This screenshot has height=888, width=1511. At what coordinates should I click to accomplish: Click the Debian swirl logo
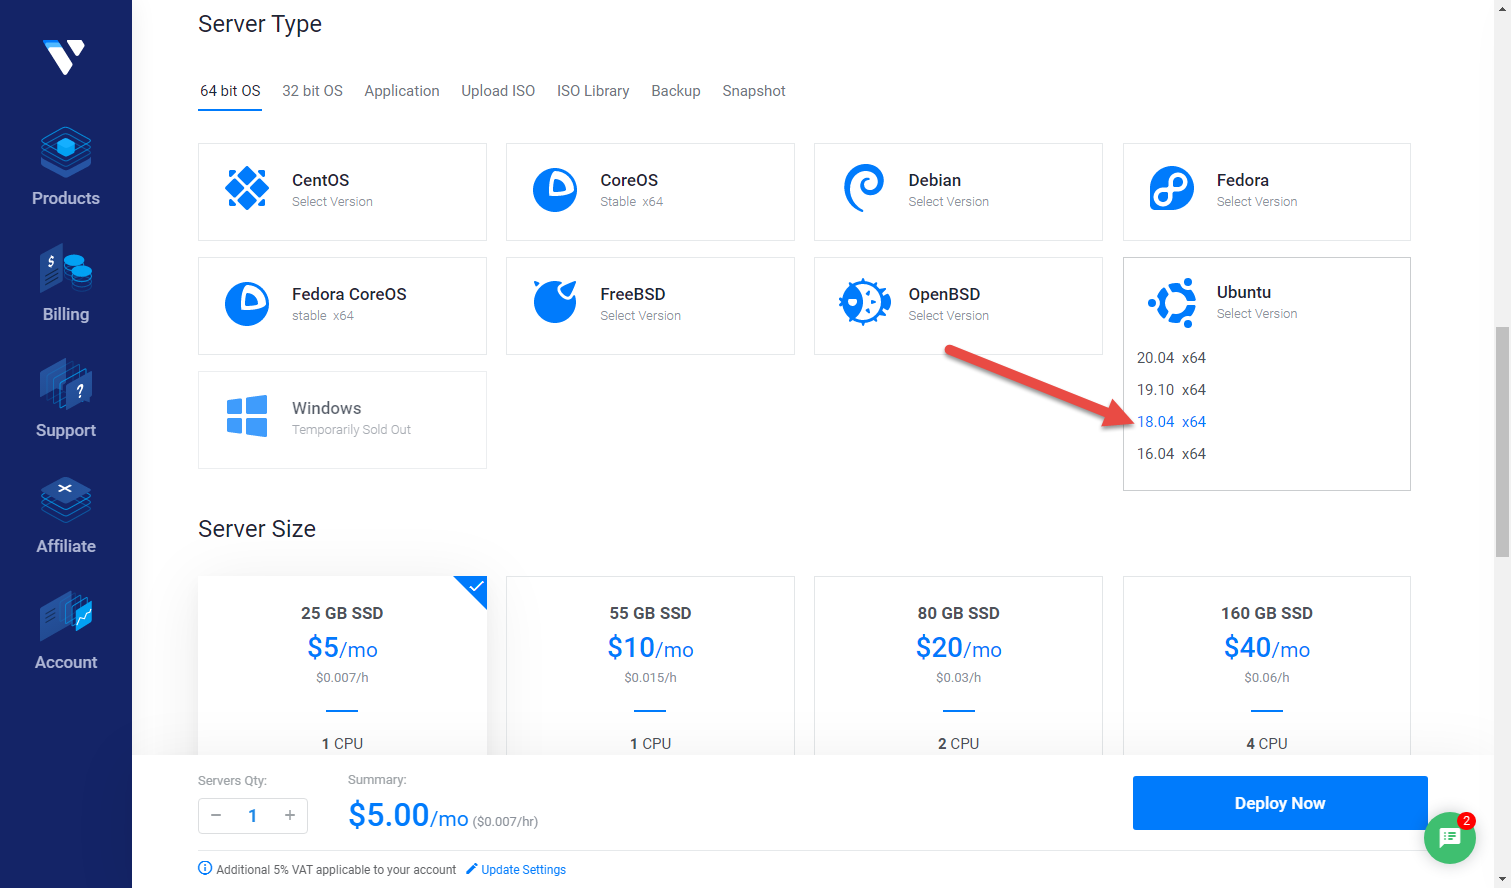[864, 188]
